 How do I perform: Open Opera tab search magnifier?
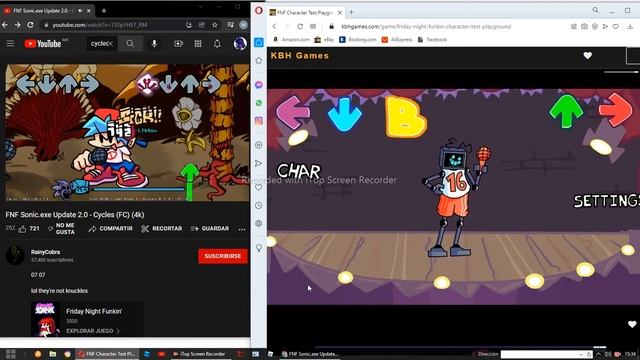click(x=596, y=10)
